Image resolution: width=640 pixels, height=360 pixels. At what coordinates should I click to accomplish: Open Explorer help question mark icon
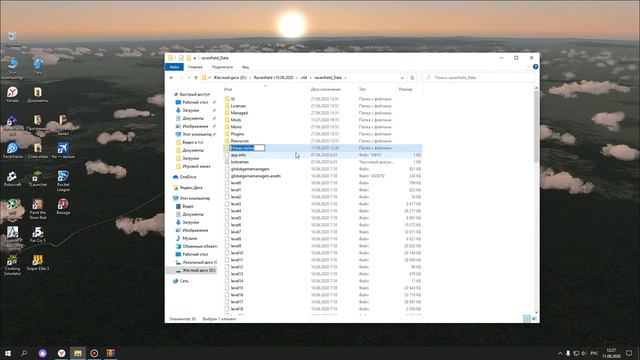point(535,67)
